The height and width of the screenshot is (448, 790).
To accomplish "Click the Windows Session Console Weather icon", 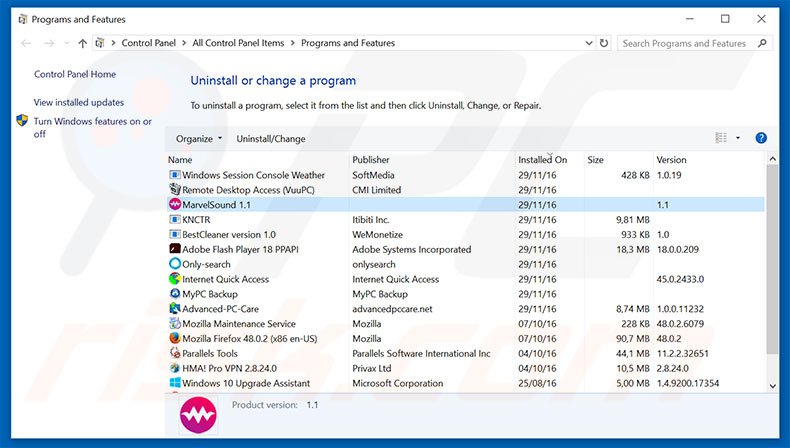I will [175, 175].
